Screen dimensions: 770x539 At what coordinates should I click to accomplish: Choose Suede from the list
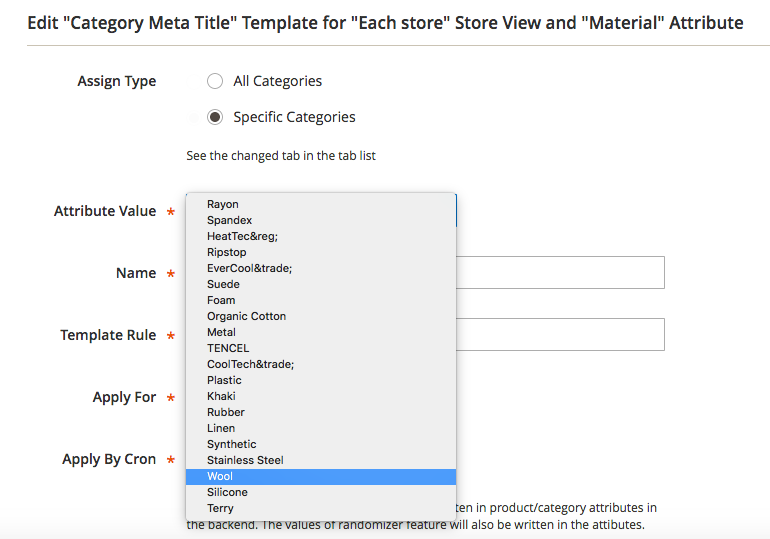pyautogui.click(x=223, y=284)
